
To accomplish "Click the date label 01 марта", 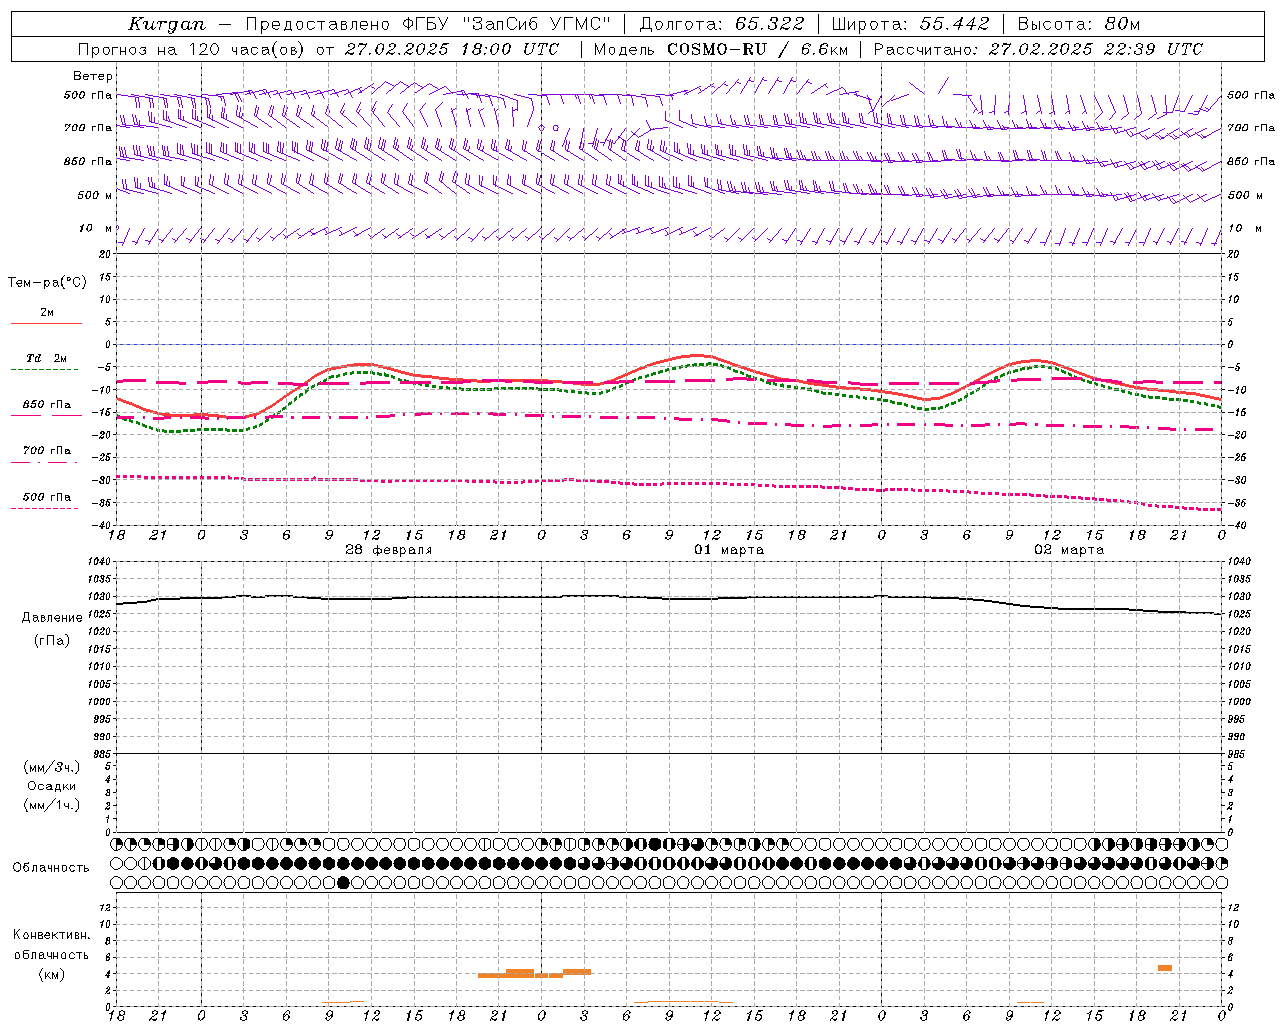I will (729, 550).
